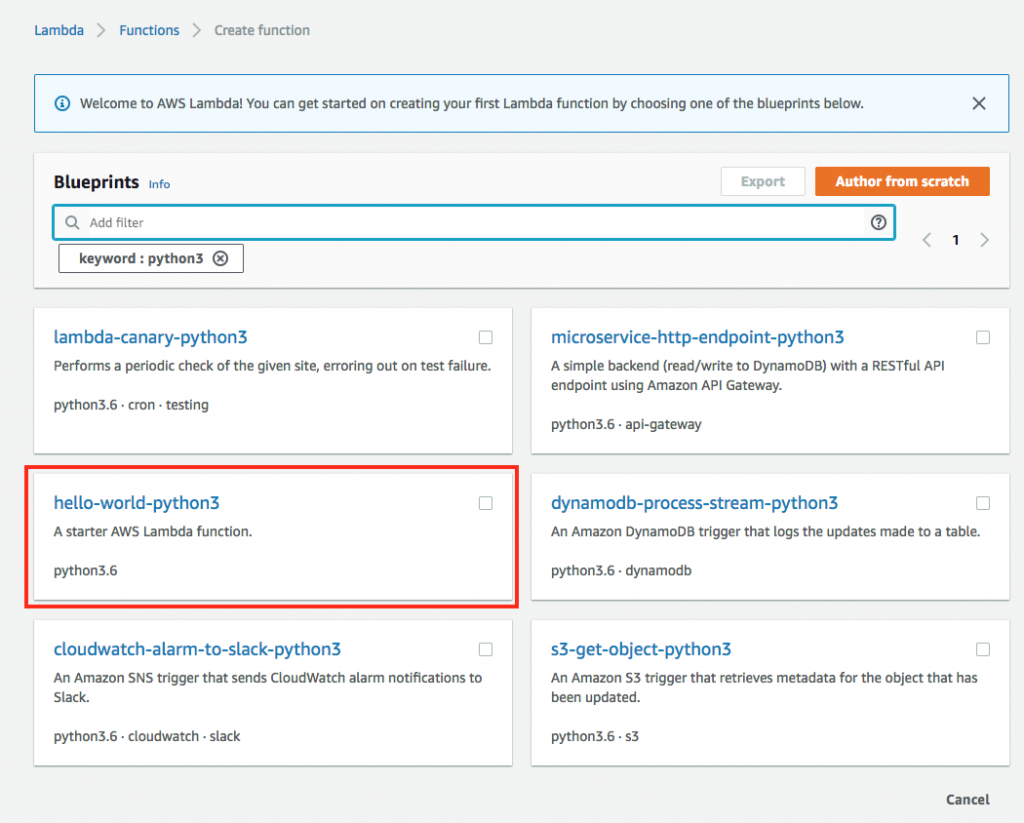Open the lambda-canary-python3 blueprint
Screen dimensions: 1024x823
(150, 337)
